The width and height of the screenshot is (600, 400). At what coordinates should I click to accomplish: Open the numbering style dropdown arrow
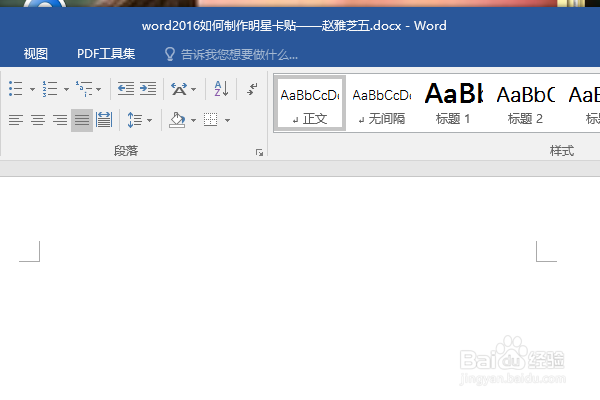(66, 89)
